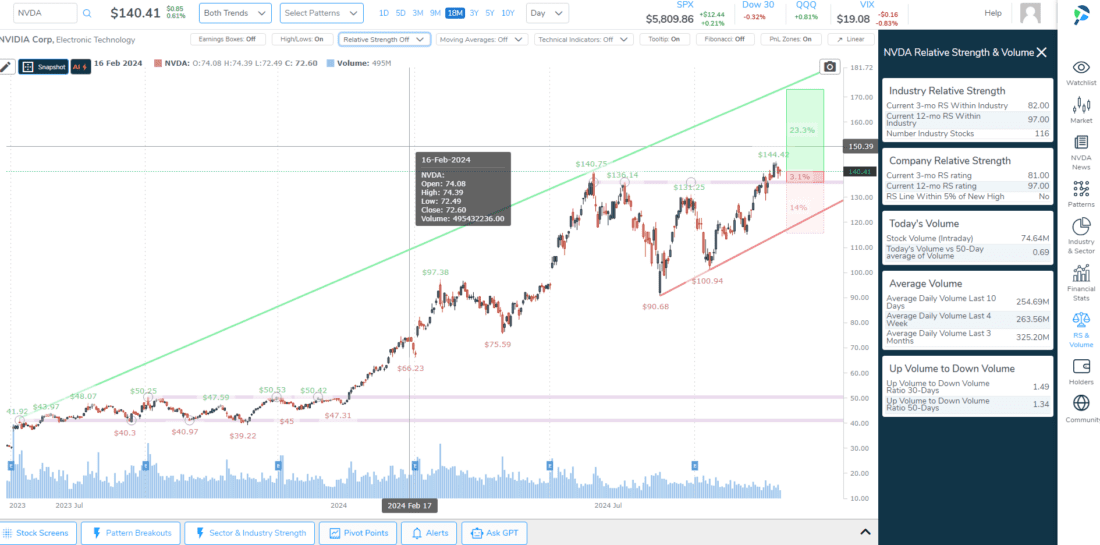The image size is (1100, 545).
Task: Click the QQQ index link
Action: coord(806,4)
